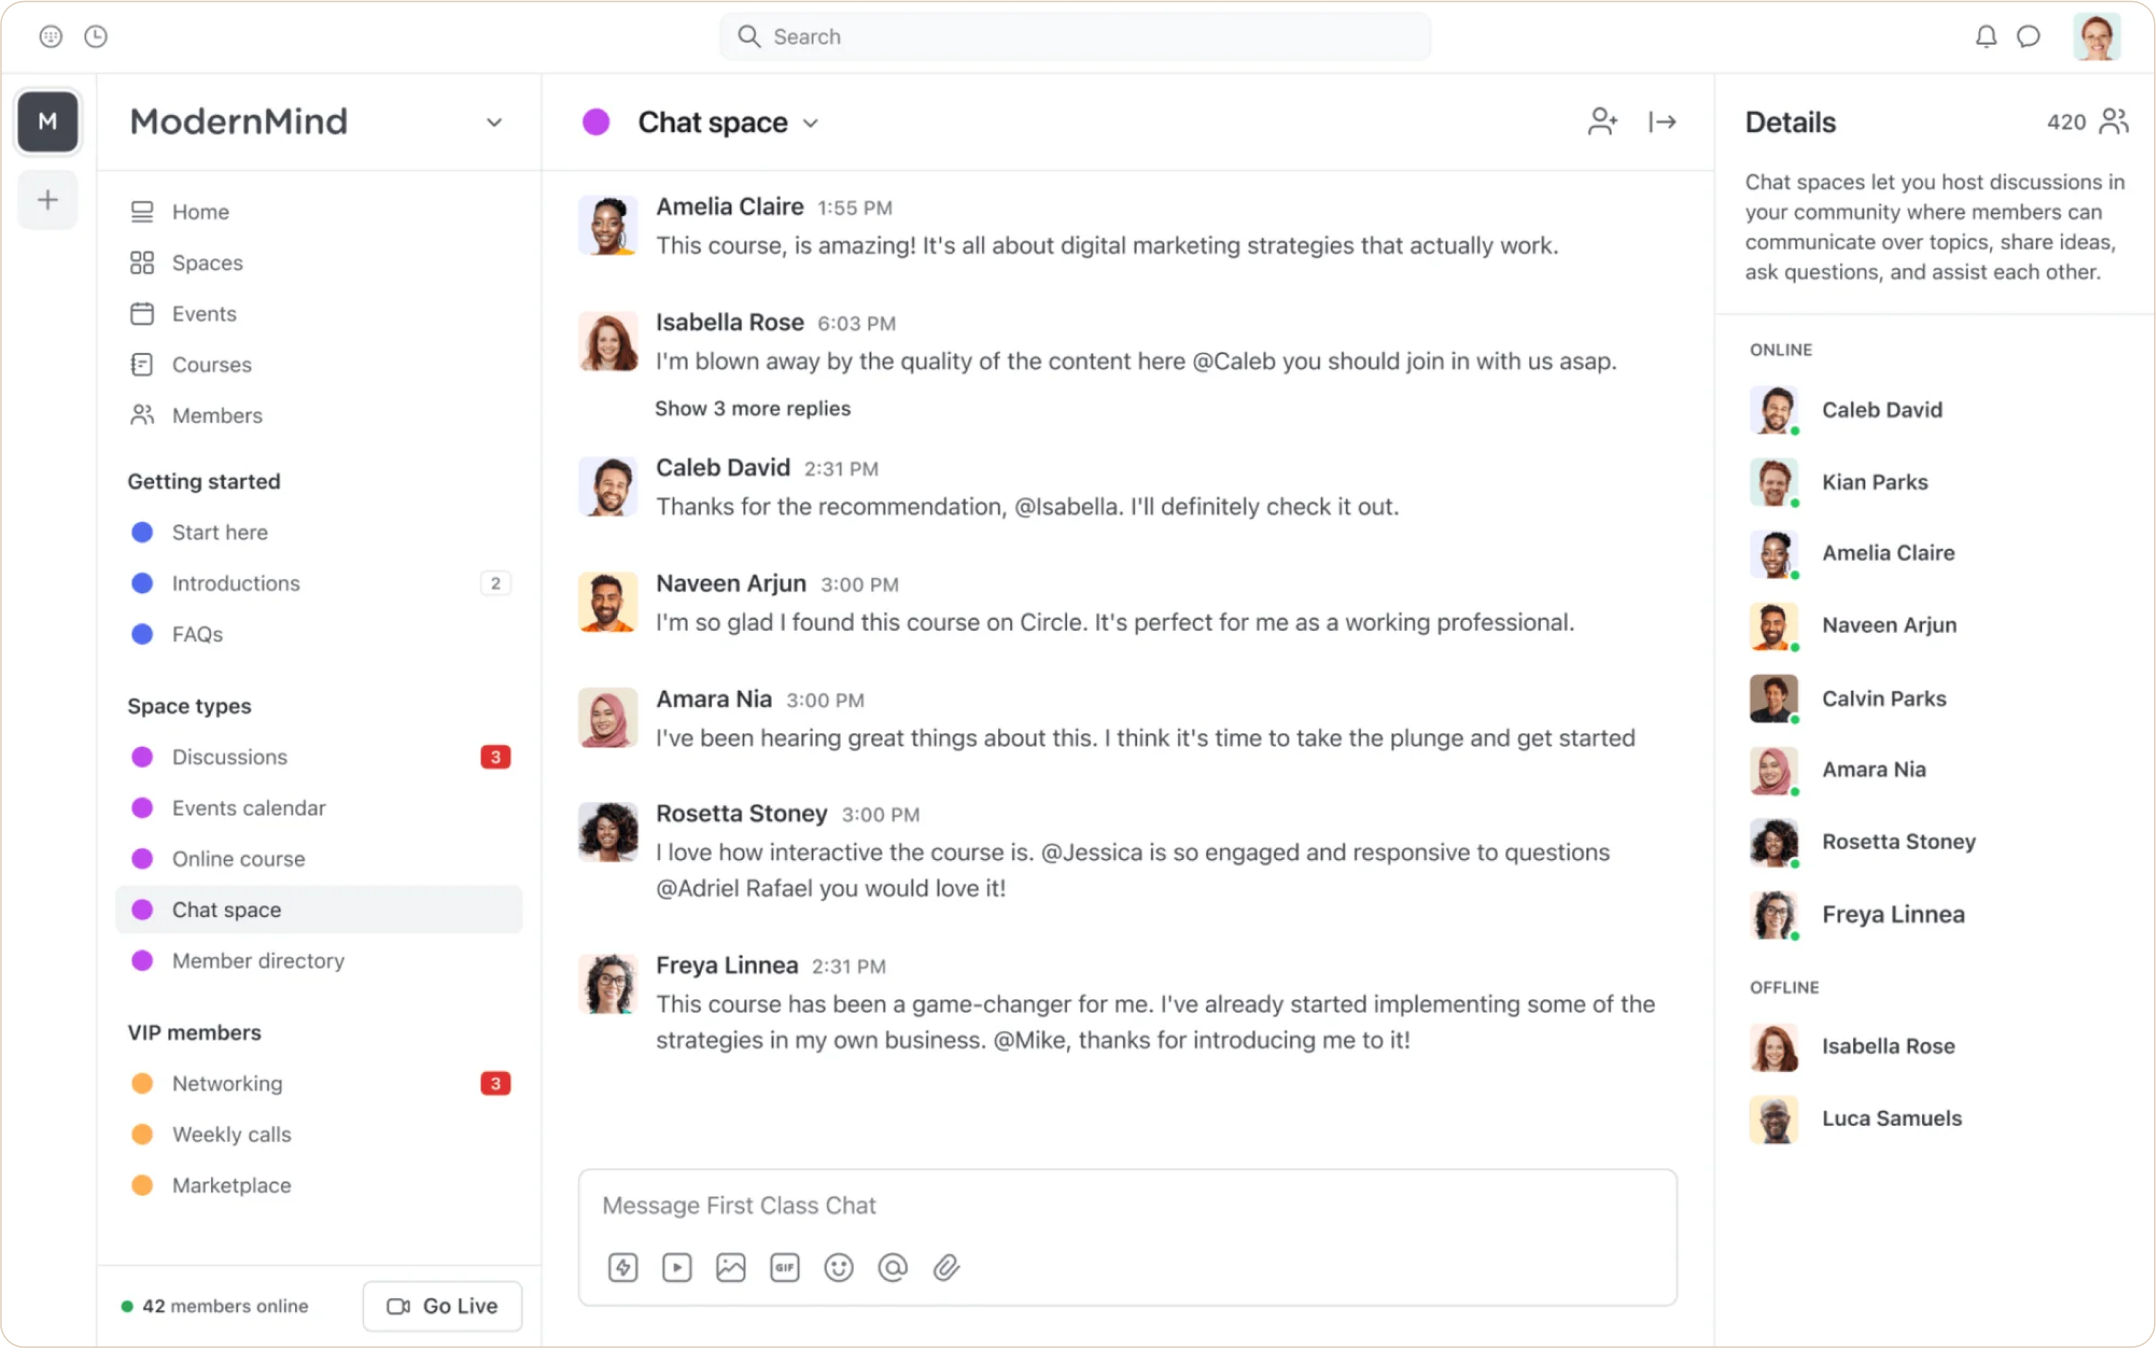This screenshot has height=1348, width=2156.
Task: Click Show 3 more replies under Isabella Rose
Action: pyautogui.click(x=751, y=407)
